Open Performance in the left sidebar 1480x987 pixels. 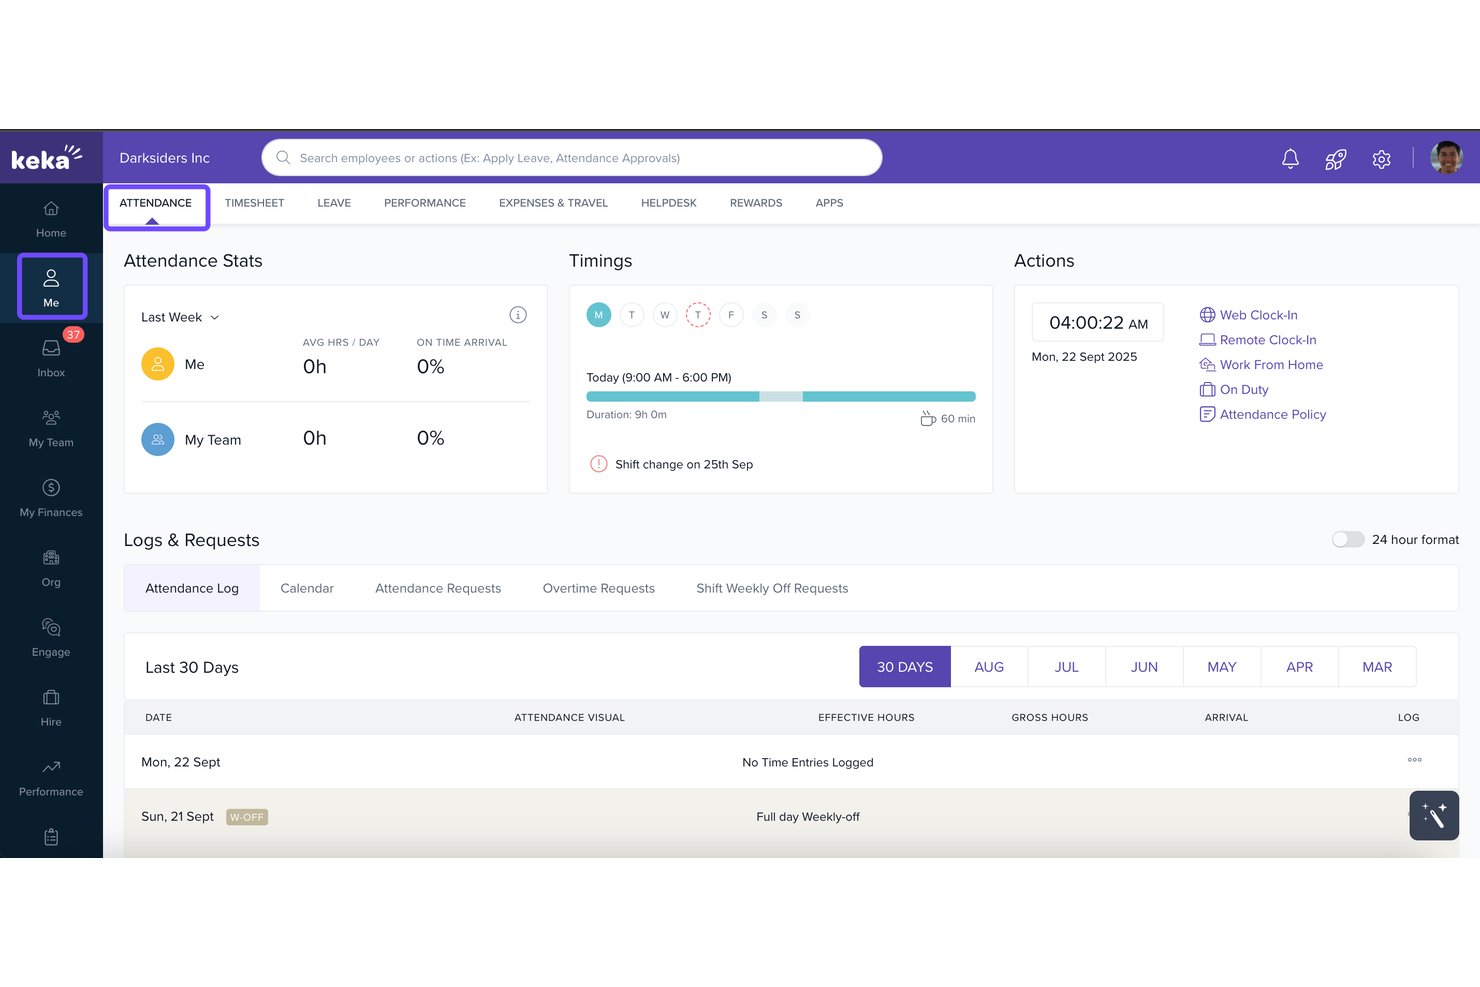[51, 778]
